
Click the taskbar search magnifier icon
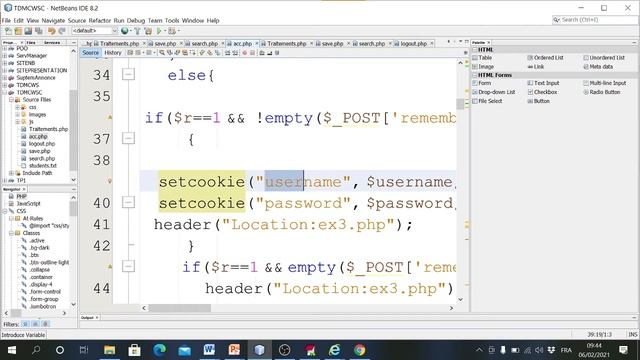click(x=36, y=350)
